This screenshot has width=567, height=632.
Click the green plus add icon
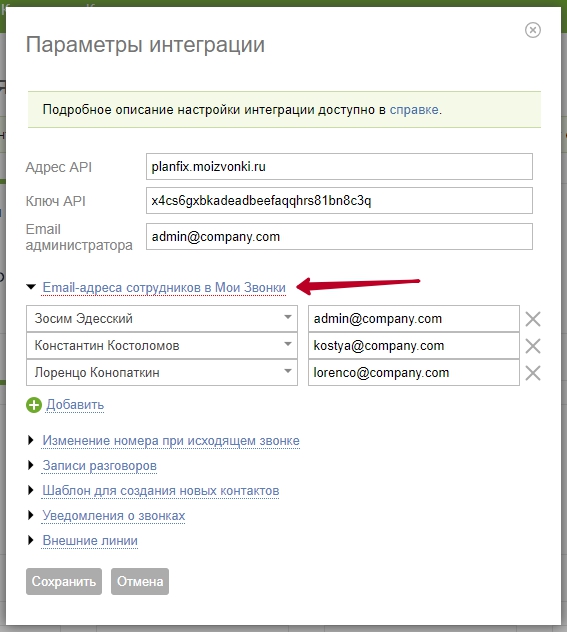pos(34,405)
